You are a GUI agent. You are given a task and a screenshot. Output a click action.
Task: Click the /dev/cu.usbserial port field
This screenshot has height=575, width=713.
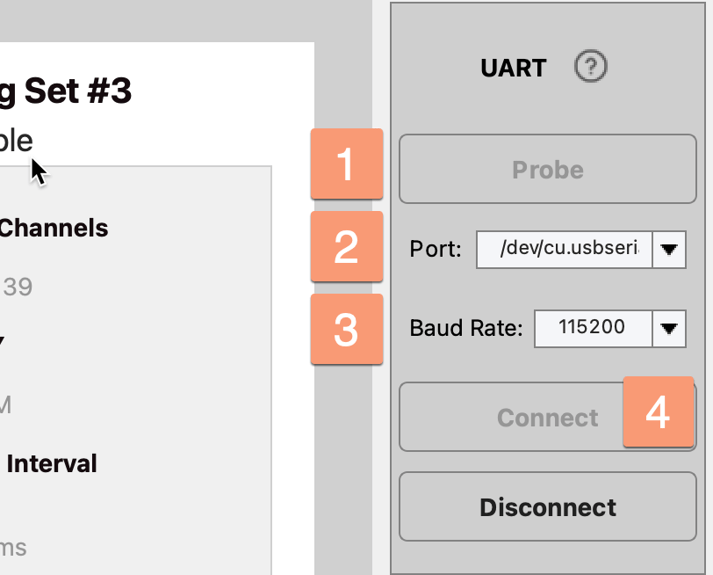[x=564, y=249]
